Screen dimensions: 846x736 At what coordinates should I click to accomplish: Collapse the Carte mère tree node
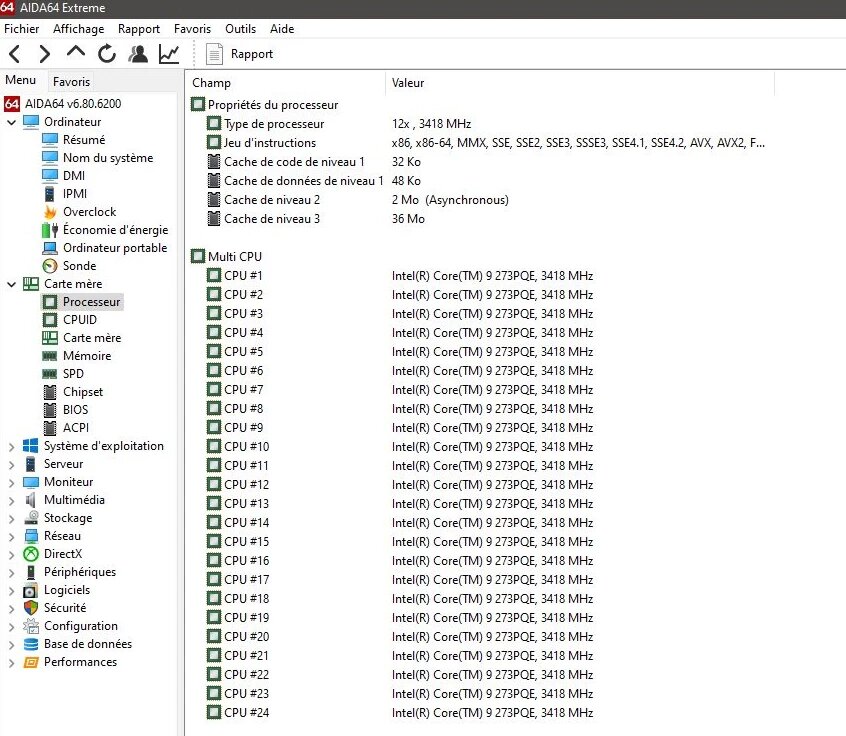pyautogui.click(x=11, y=284)
